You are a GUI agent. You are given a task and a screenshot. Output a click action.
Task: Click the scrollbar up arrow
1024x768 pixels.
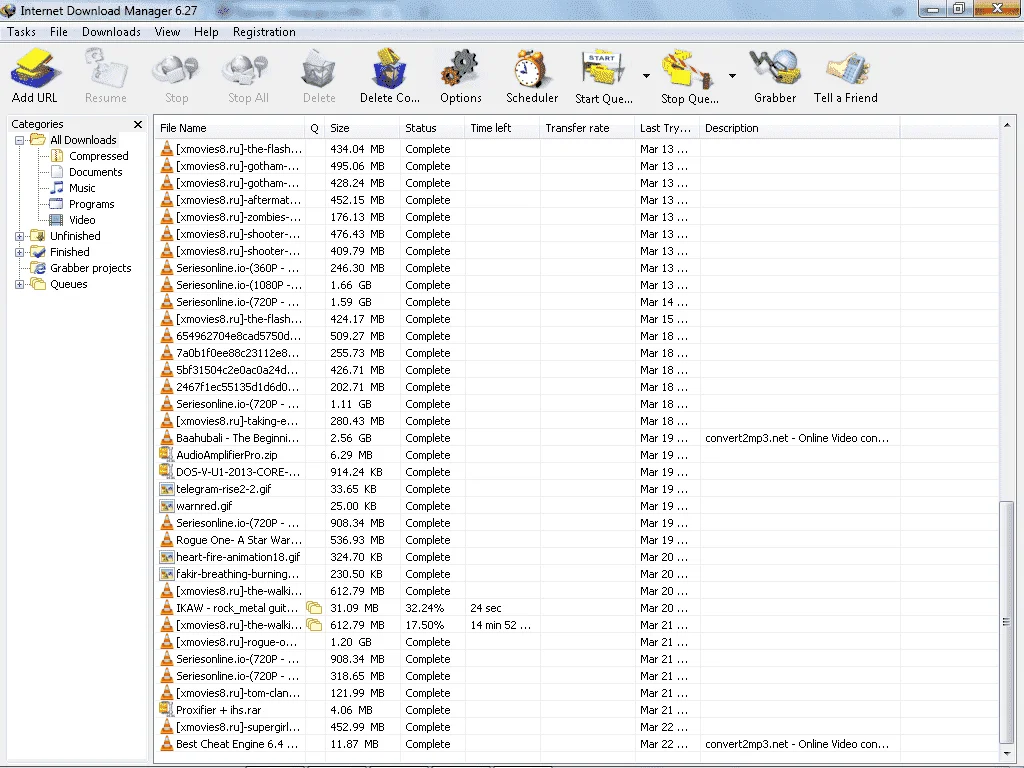[x=1006, y=125]
